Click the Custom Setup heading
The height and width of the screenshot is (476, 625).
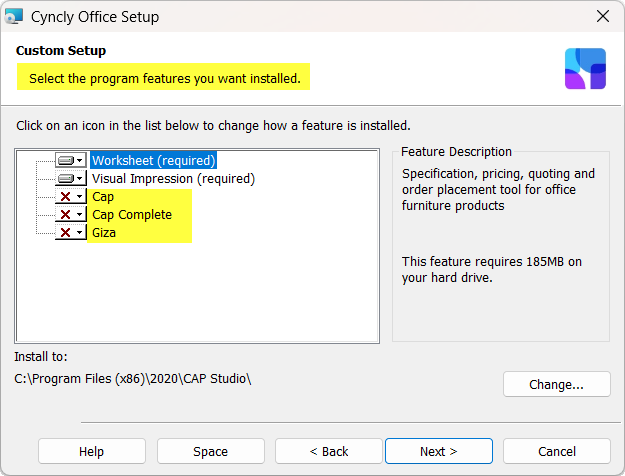61,51
